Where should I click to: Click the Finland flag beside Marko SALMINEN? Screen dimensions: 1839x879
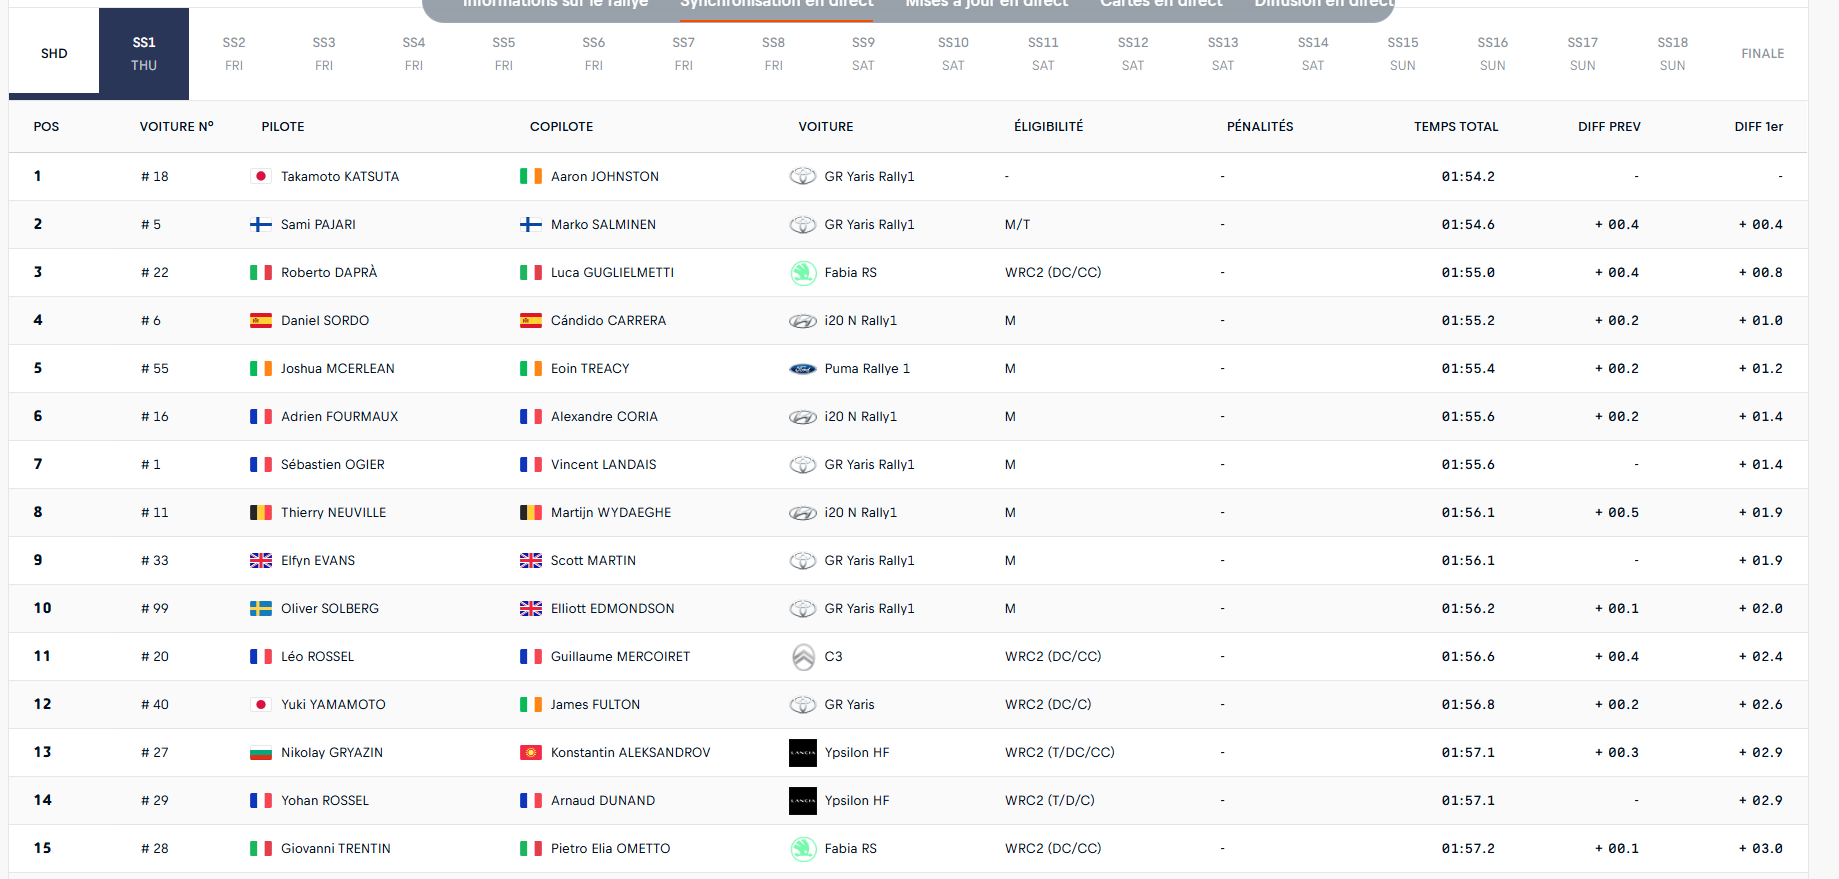[531, 224]
